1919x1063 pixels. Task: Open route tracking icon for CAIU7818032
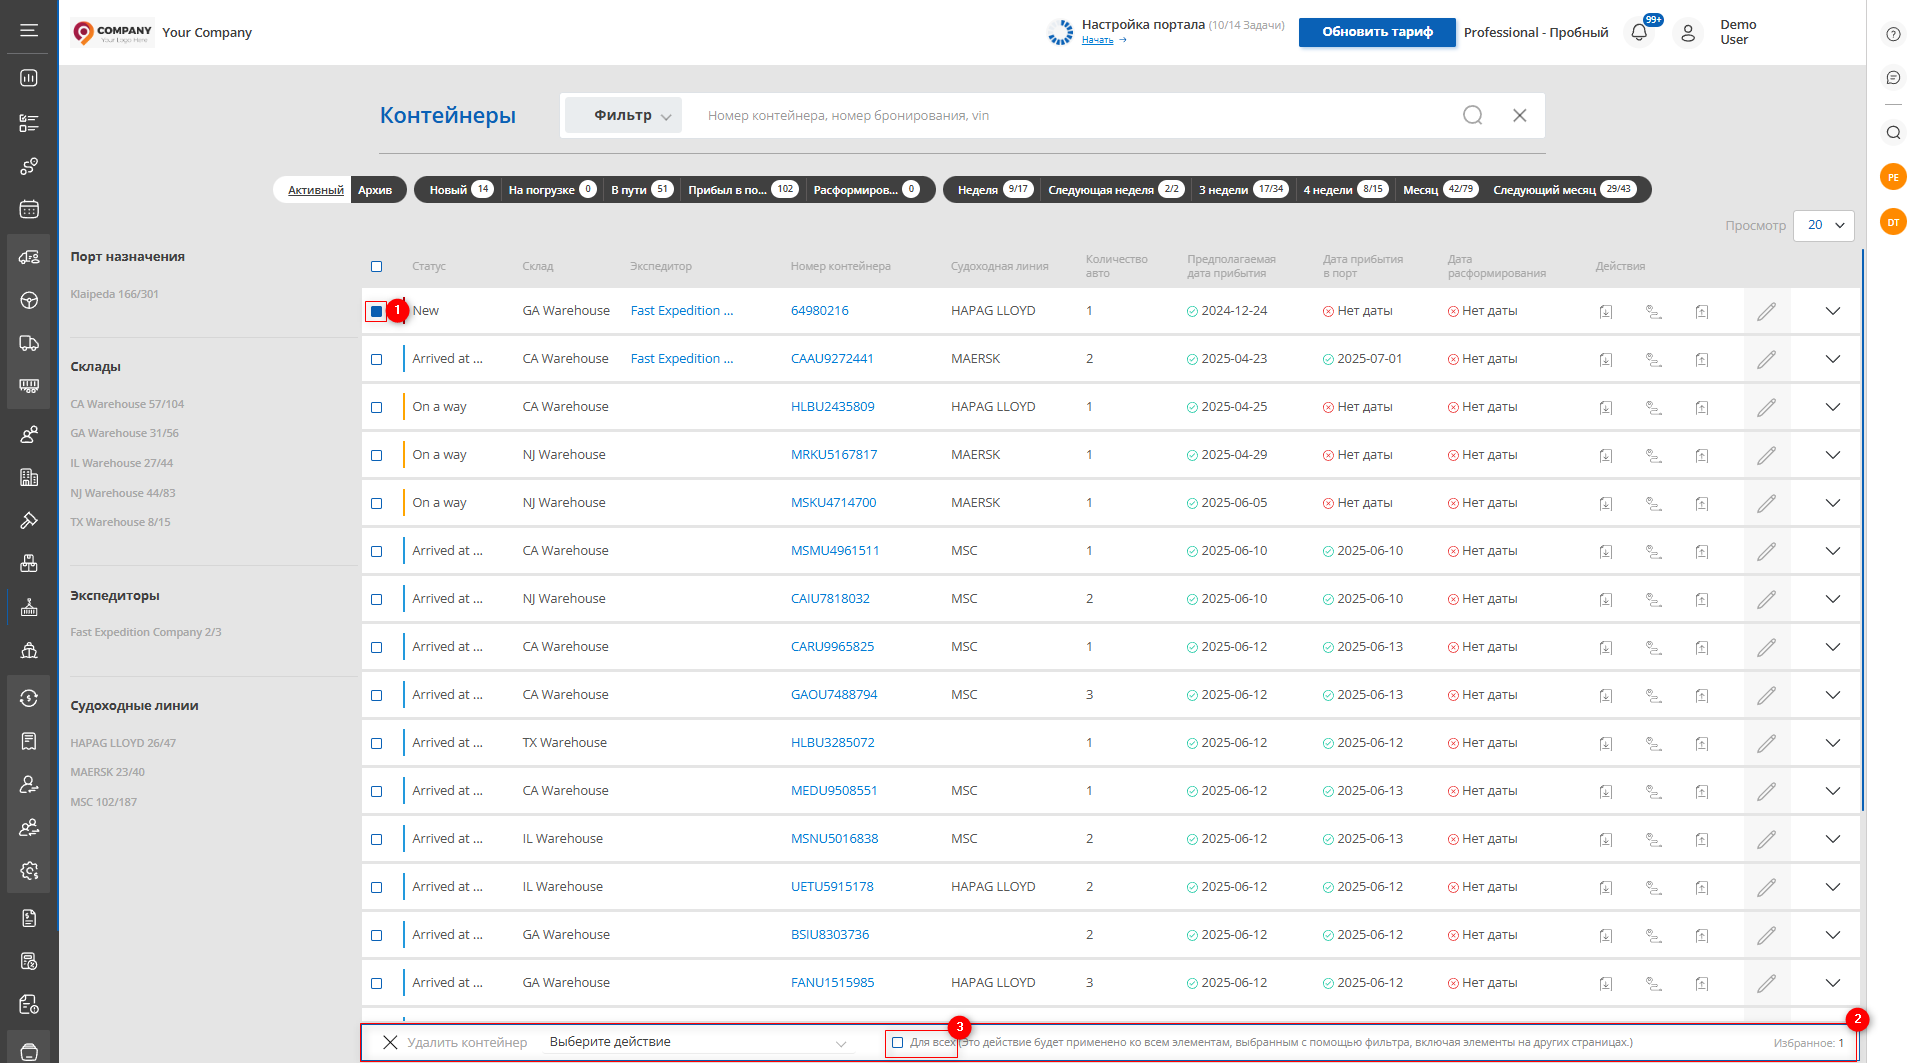1653,600
